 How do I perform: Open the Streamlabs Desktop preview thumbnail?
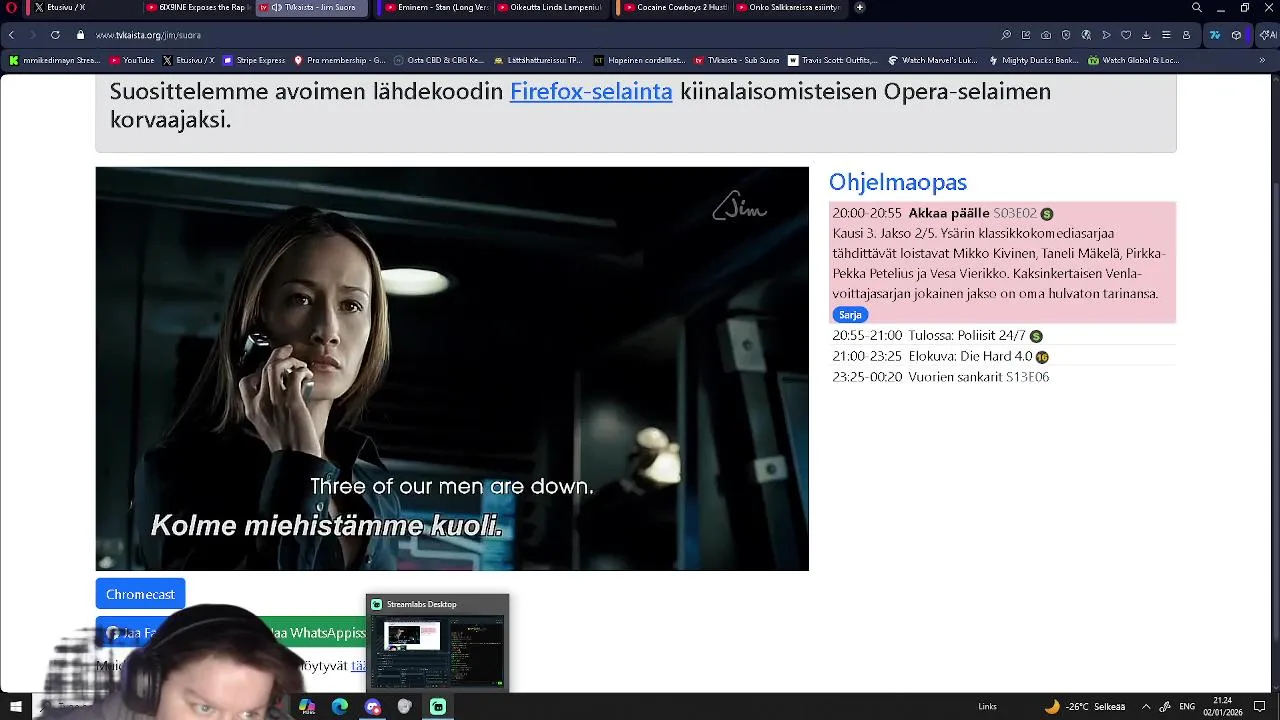[437, 642]
